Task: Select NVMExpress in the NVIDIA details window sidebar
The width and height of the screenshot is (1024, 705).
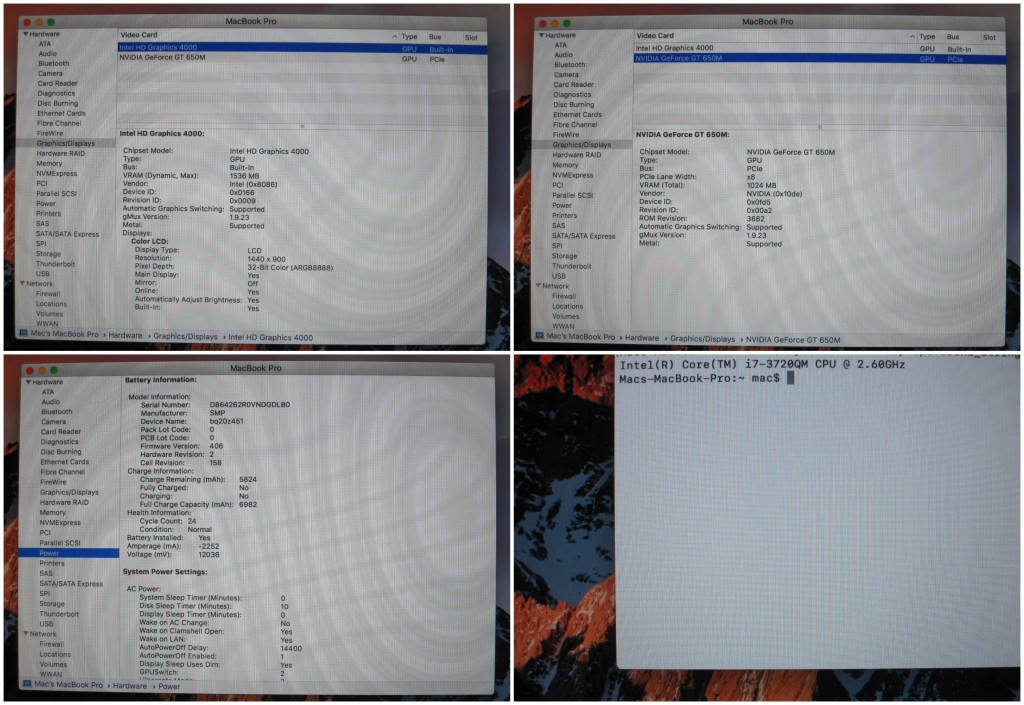Action: coord(573,176)
